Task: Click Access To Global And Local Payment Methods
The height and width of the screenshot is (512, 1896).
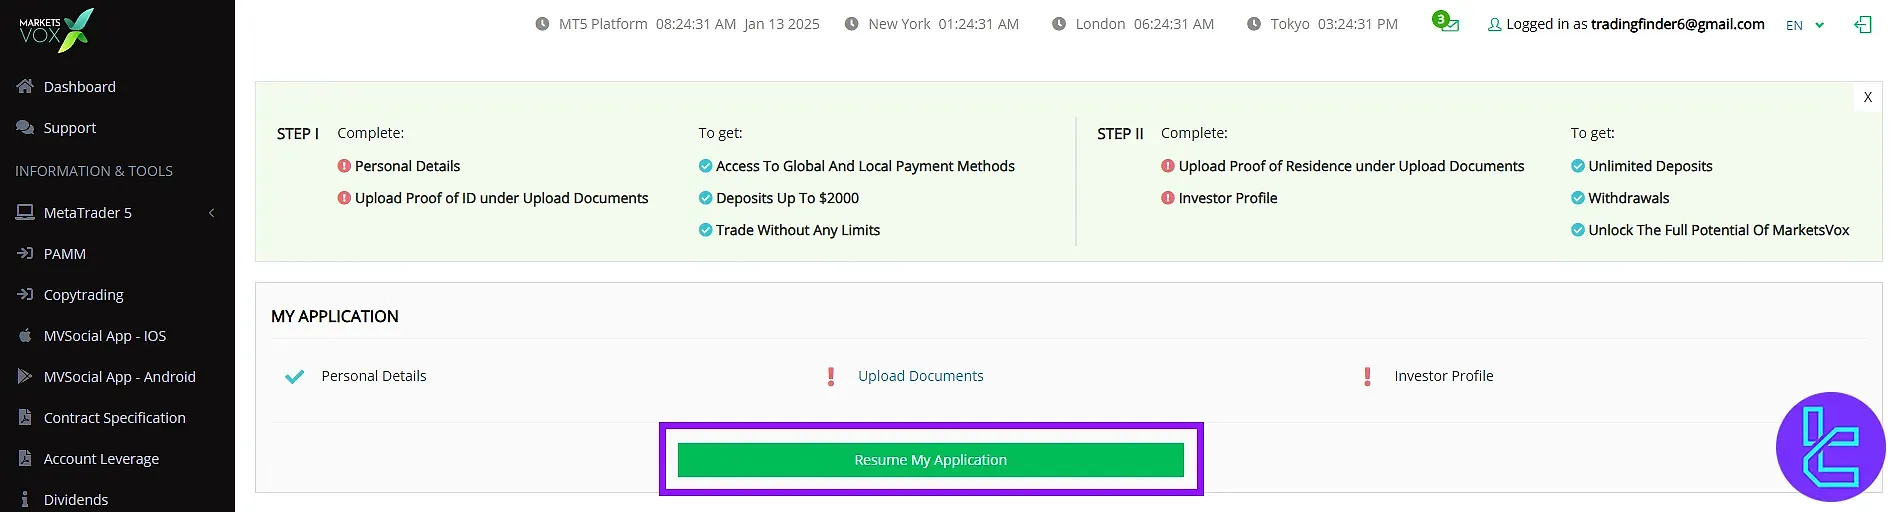Action: click(865, 166)
